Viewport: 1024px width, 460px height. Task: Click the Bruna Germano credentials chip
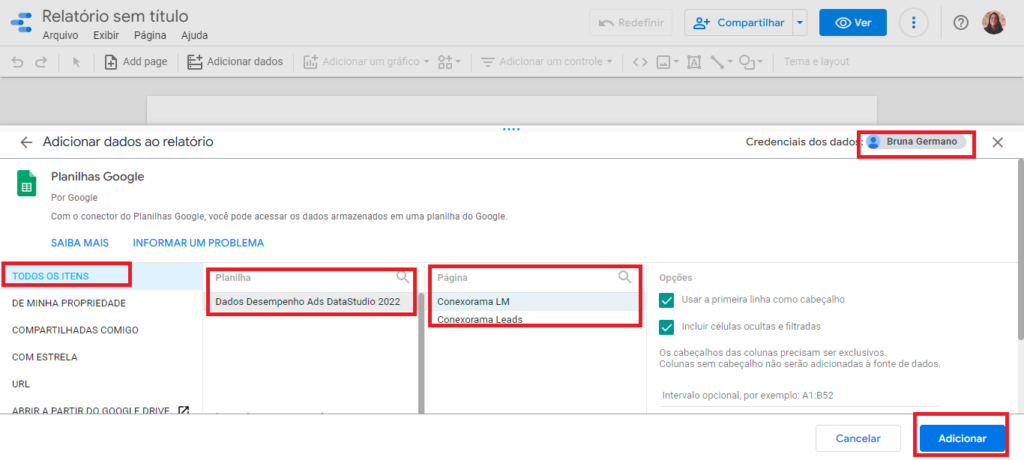tap(916, 142)
